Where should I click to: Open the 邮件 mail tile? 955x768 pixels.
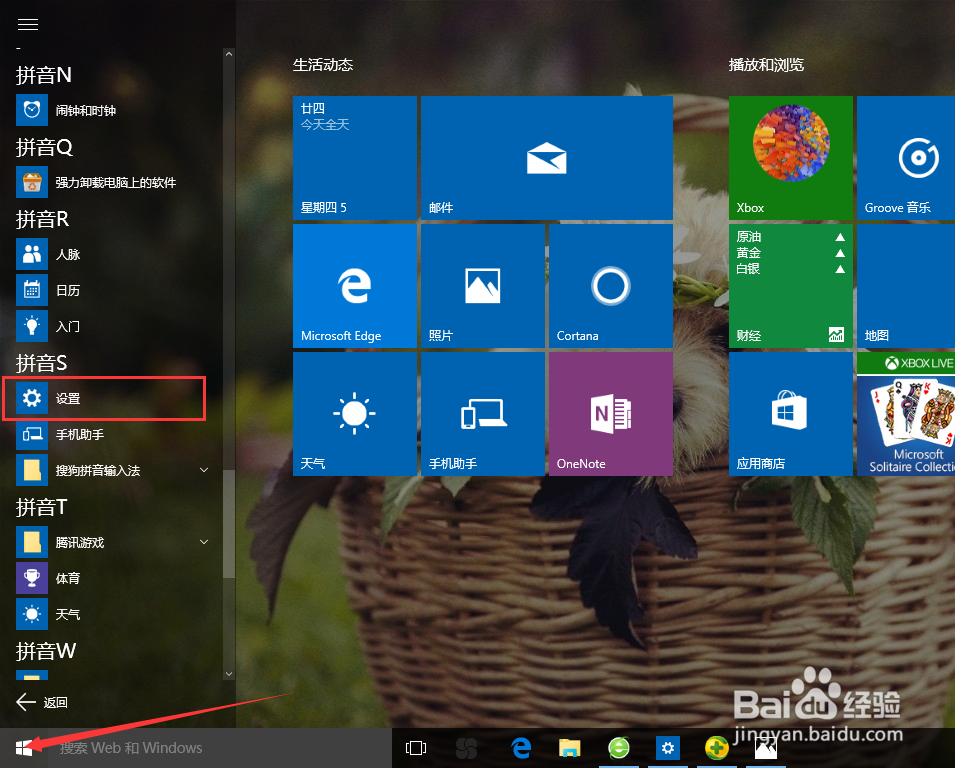pos(547,158)
